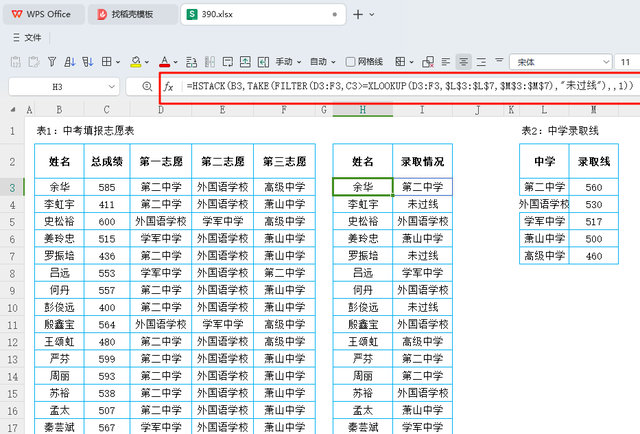Click the 录取线 header cell
This screenshot has height=434, width=640.
594,161
